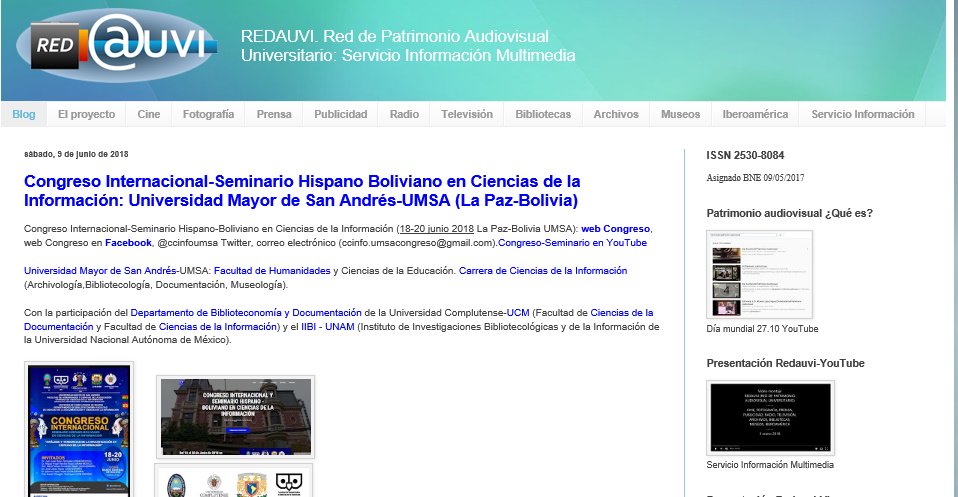Click the sábado, 9 de junio de 2018 date
Screen dimensions: 958x497
click(x=76, y=154)
